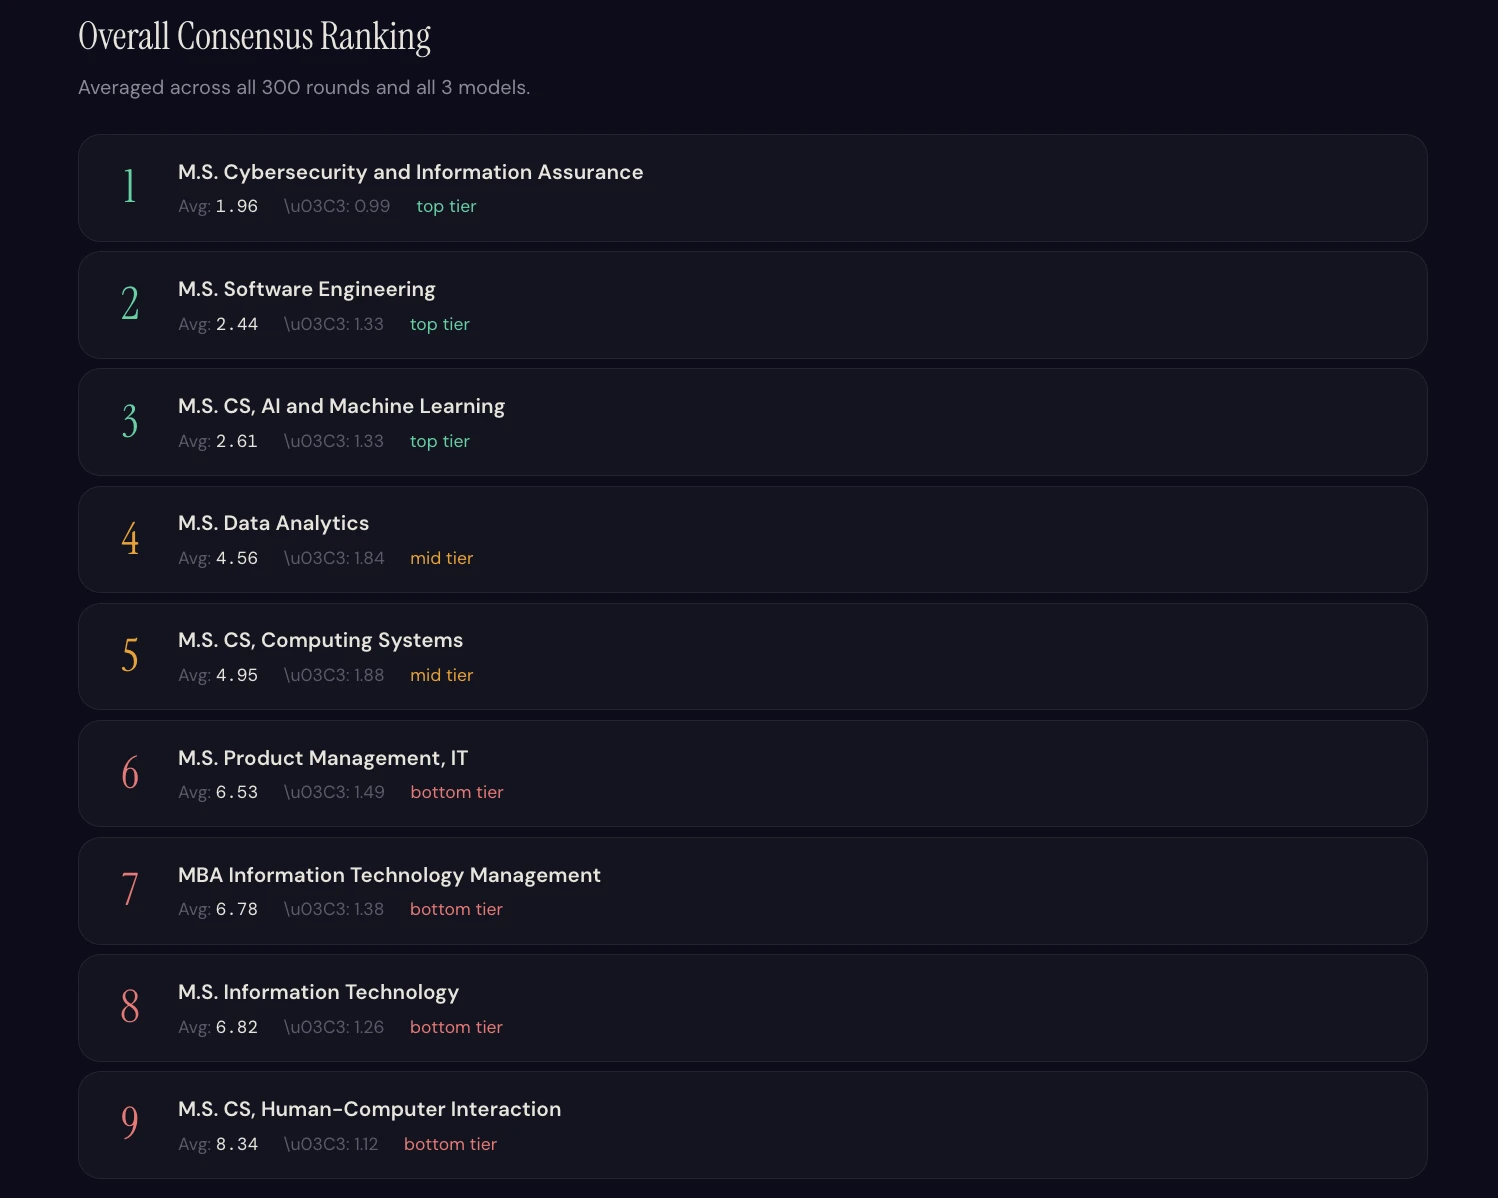Click the "Averaged across all 300 rounds" subtitle
This screenshot has height=1198, width=1498.
304,87
